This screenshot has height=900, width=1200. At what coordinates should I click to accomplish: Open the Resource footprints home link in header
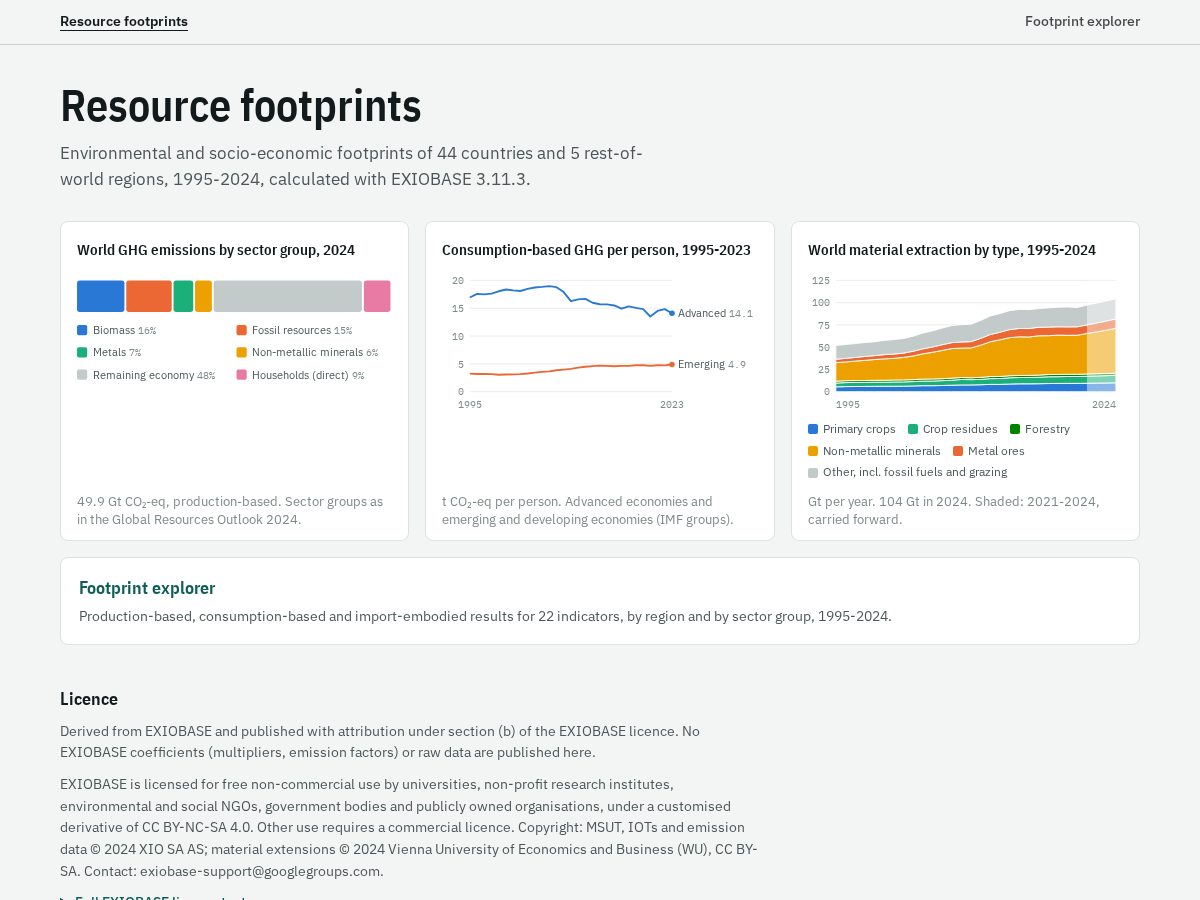pos(124,21)
